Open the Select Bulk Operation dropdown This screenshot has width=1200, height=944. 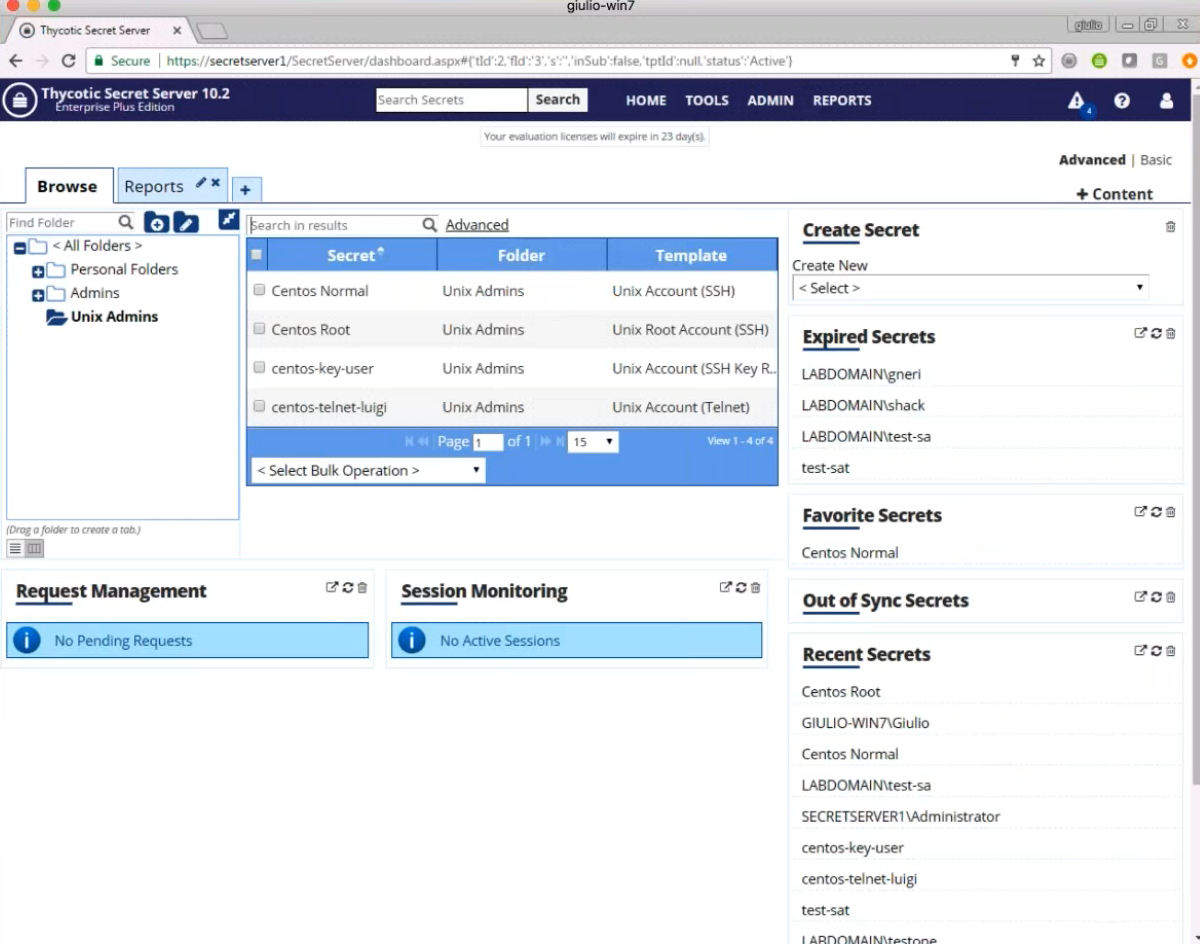366,470
